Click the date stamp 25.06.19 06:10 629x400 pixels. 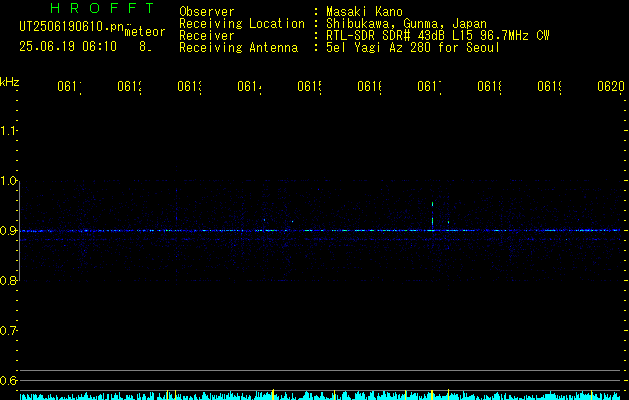(68, 47)
